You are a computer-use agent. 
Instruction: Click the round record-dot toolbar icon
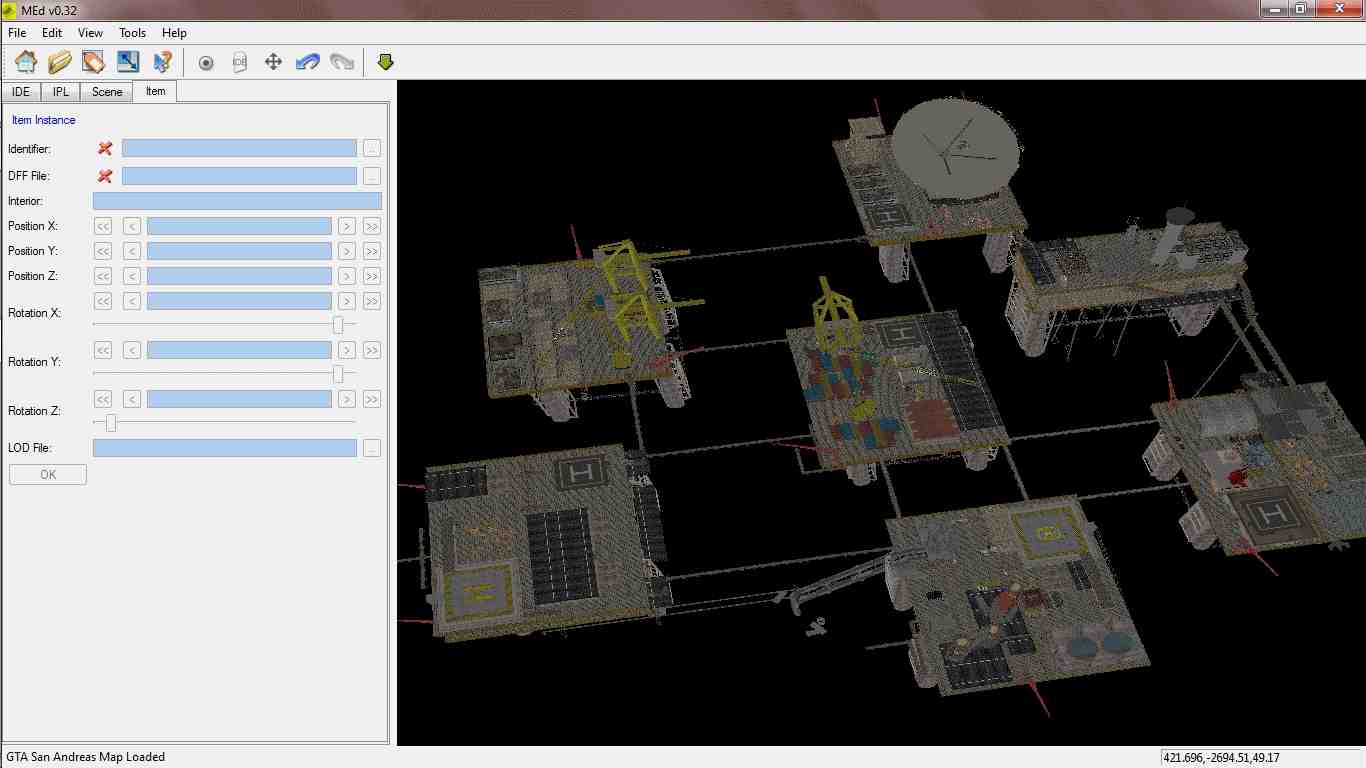[x=206, y=62]
